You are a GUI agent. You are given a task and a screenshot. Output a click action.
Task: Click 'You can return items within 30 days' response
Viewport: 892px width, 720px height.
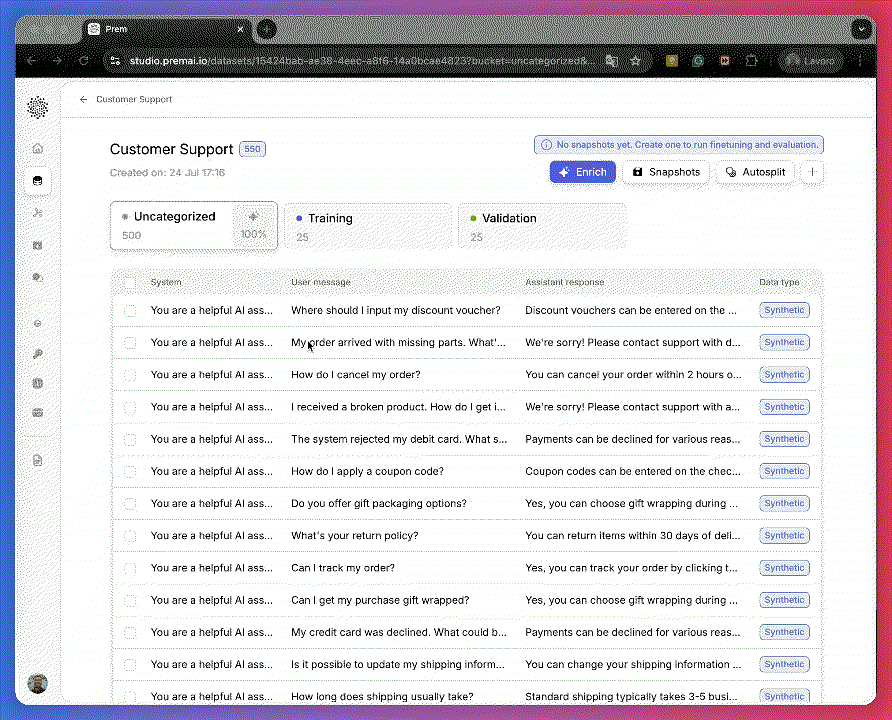point(633,536)
